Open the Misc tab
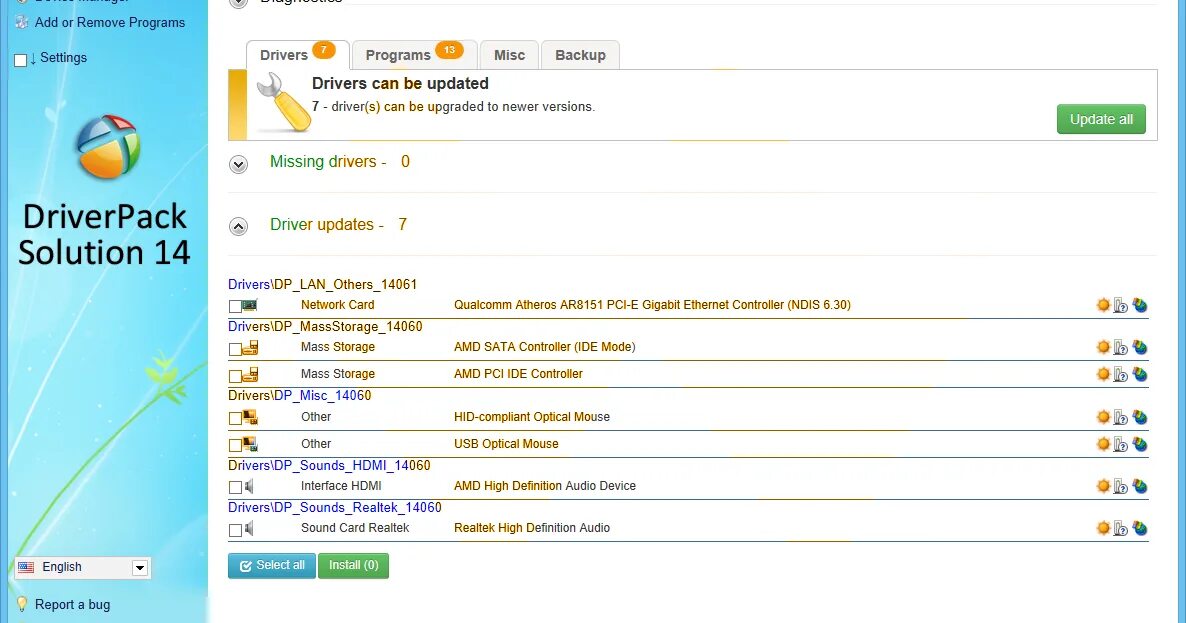Image resolution: width=1186 pixels, height=623 pixels. pos(509,54)
